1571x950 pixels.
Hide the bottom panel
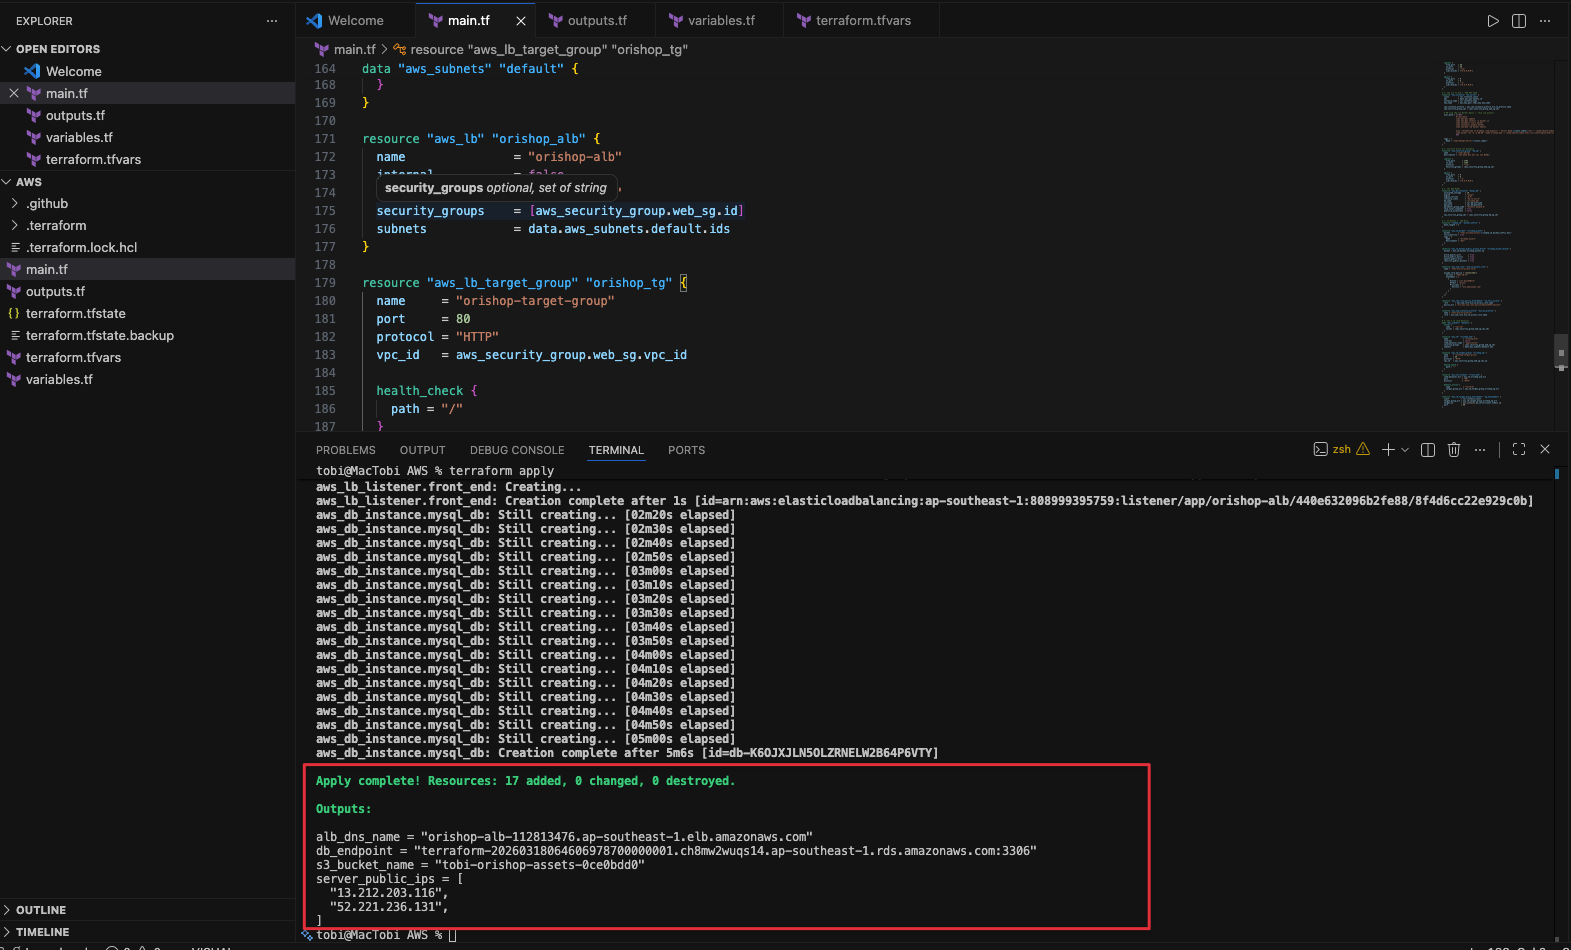[x=1545, y=450]
